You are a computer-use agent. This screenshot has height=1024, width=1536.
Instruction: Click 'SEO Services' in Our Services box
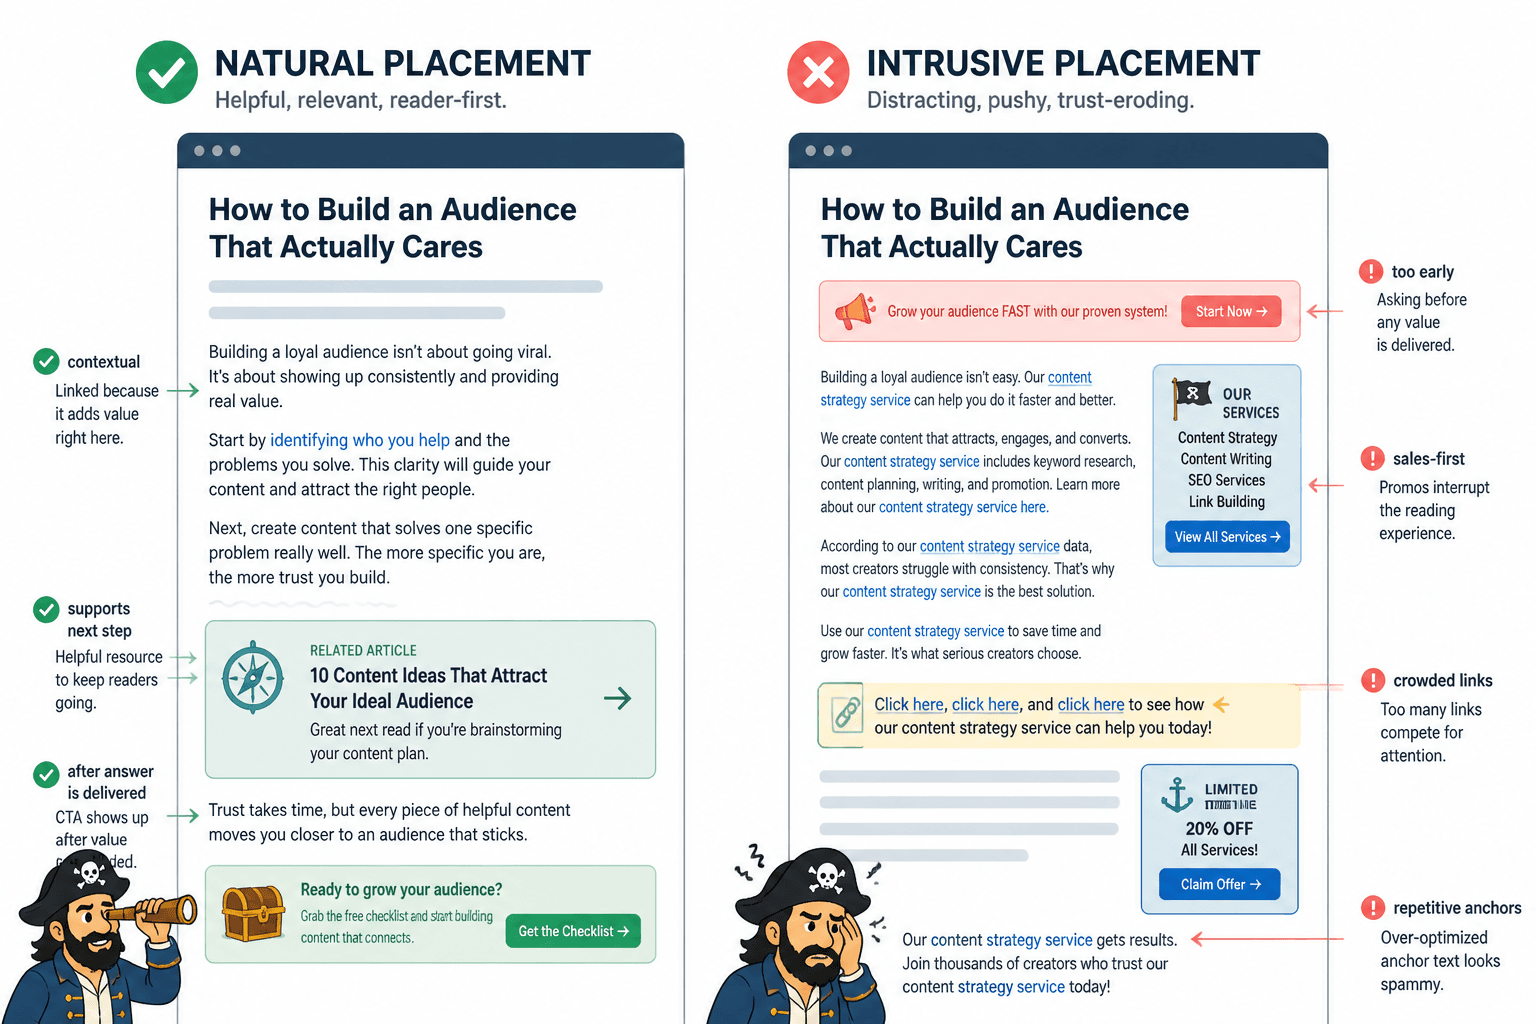tap(1226, 480)
